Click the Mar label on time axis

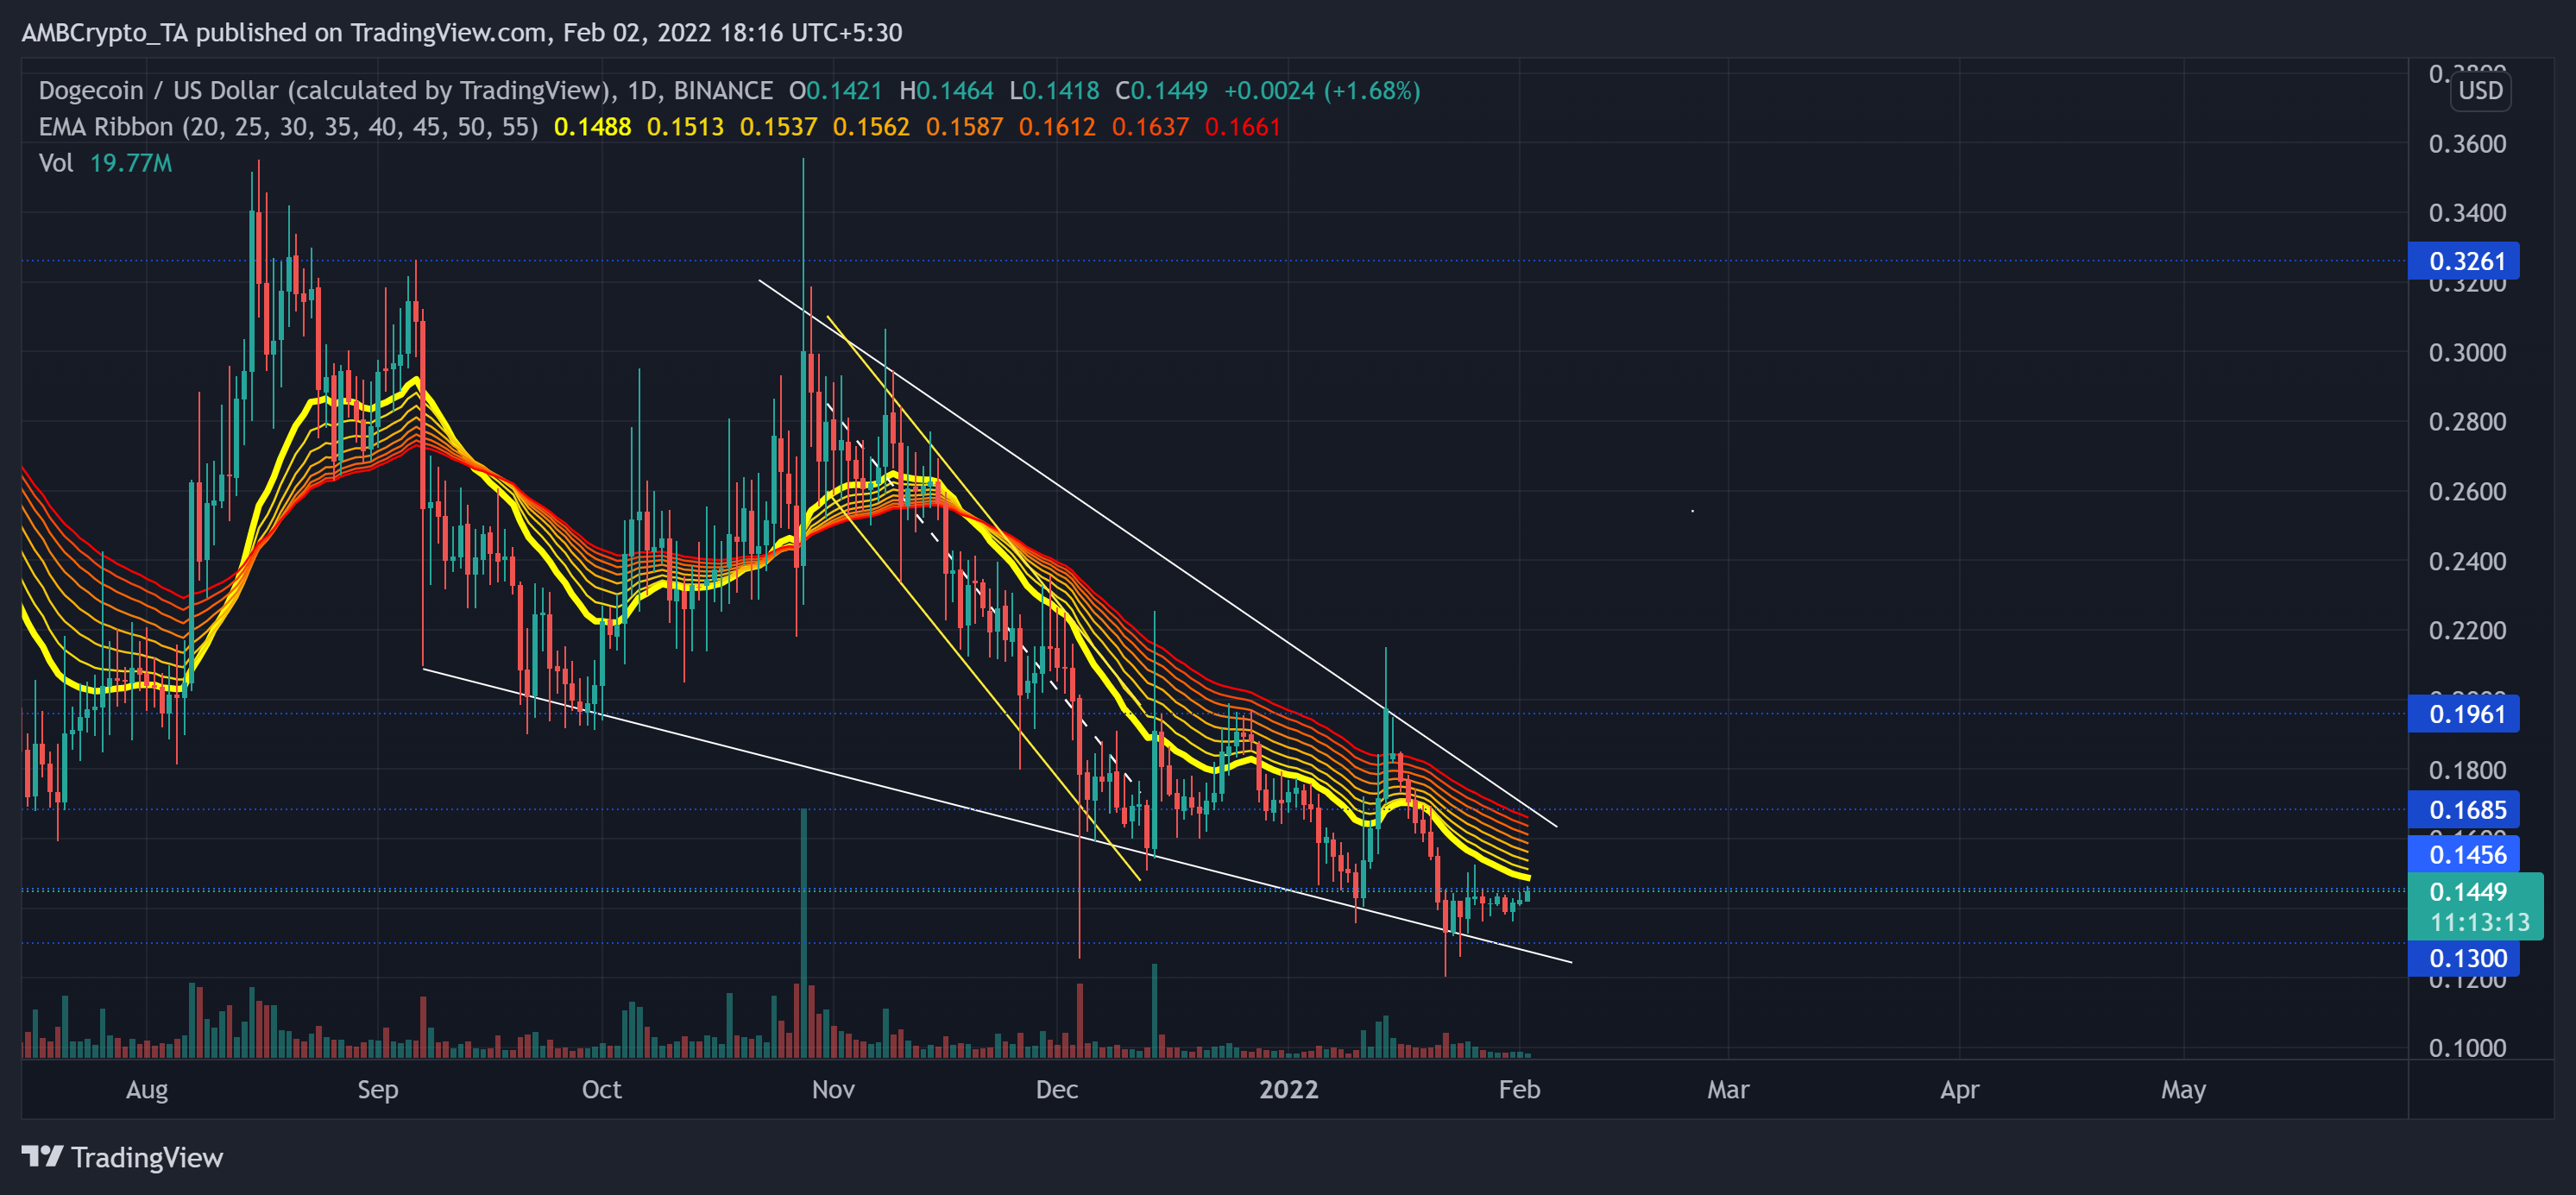click(1728, 1090)
